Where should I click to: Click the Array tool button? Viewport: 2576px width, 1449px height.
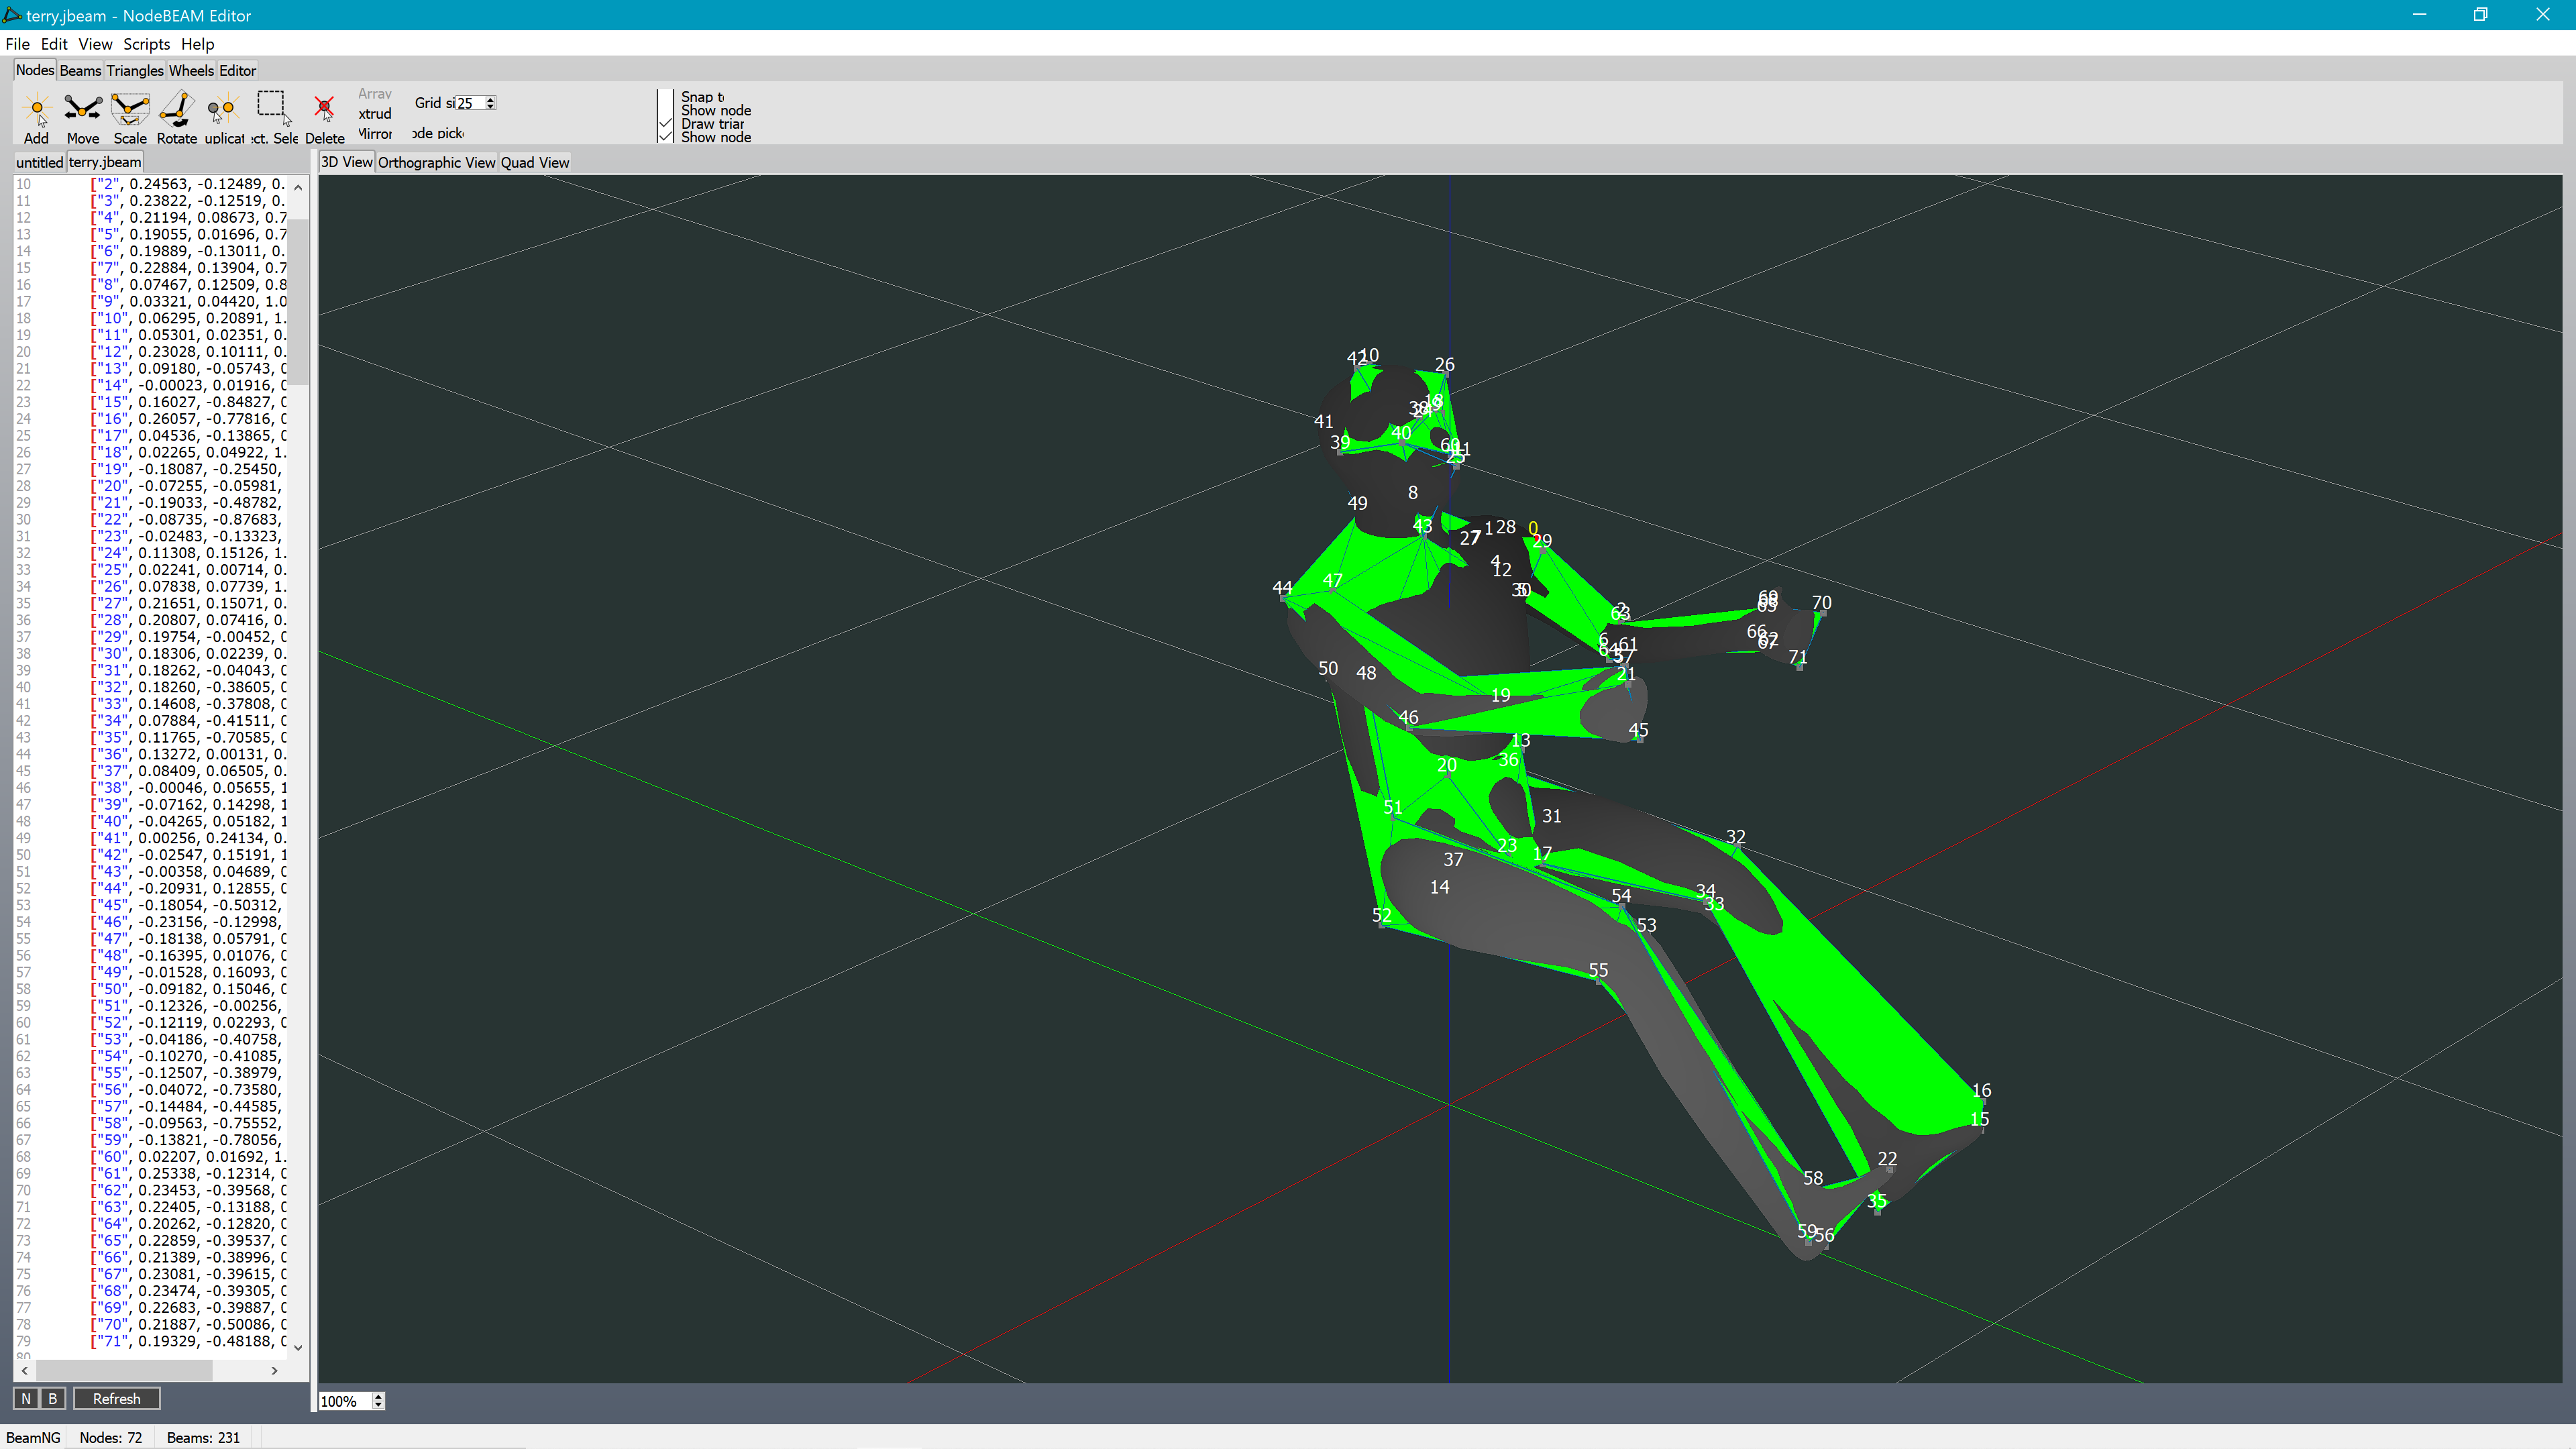click(375, 93)
